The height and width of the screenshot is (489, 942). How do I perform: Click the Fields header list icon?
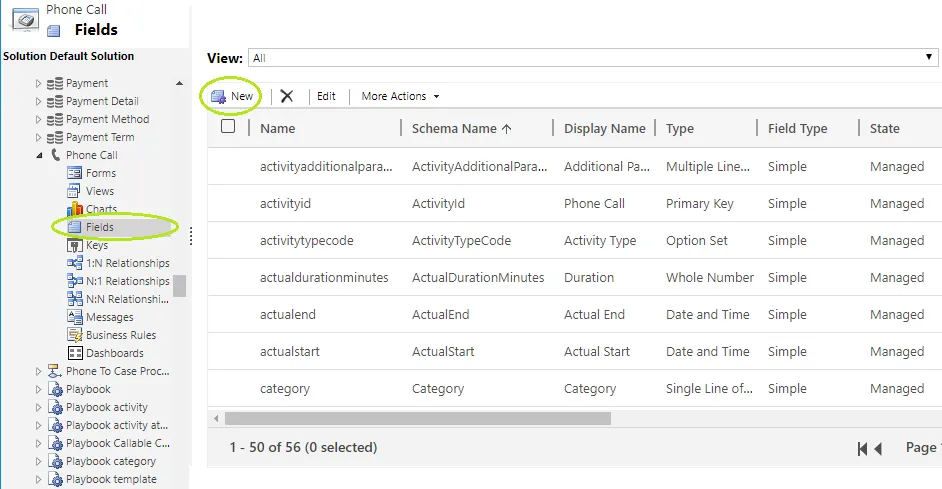coord(53,31)
